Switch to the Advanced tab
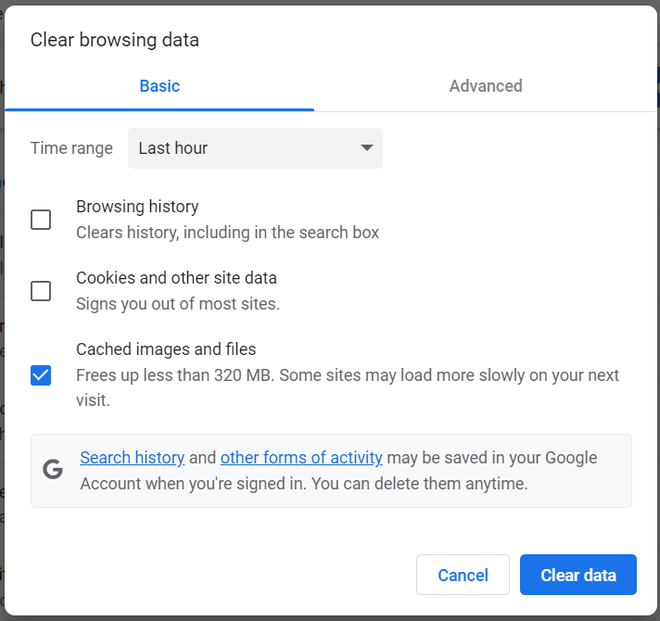Image resolution: width=660 pixels, height=621 pixels. (485, 86)
